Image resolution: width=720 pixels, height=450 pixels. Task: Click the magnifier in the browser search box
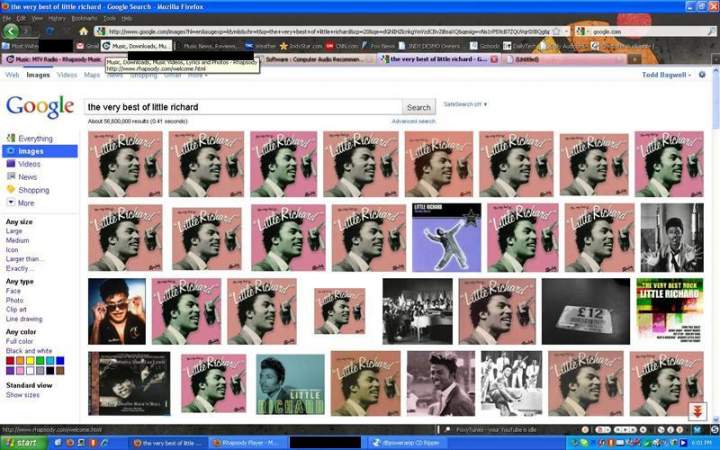click(x=711, y=31)
